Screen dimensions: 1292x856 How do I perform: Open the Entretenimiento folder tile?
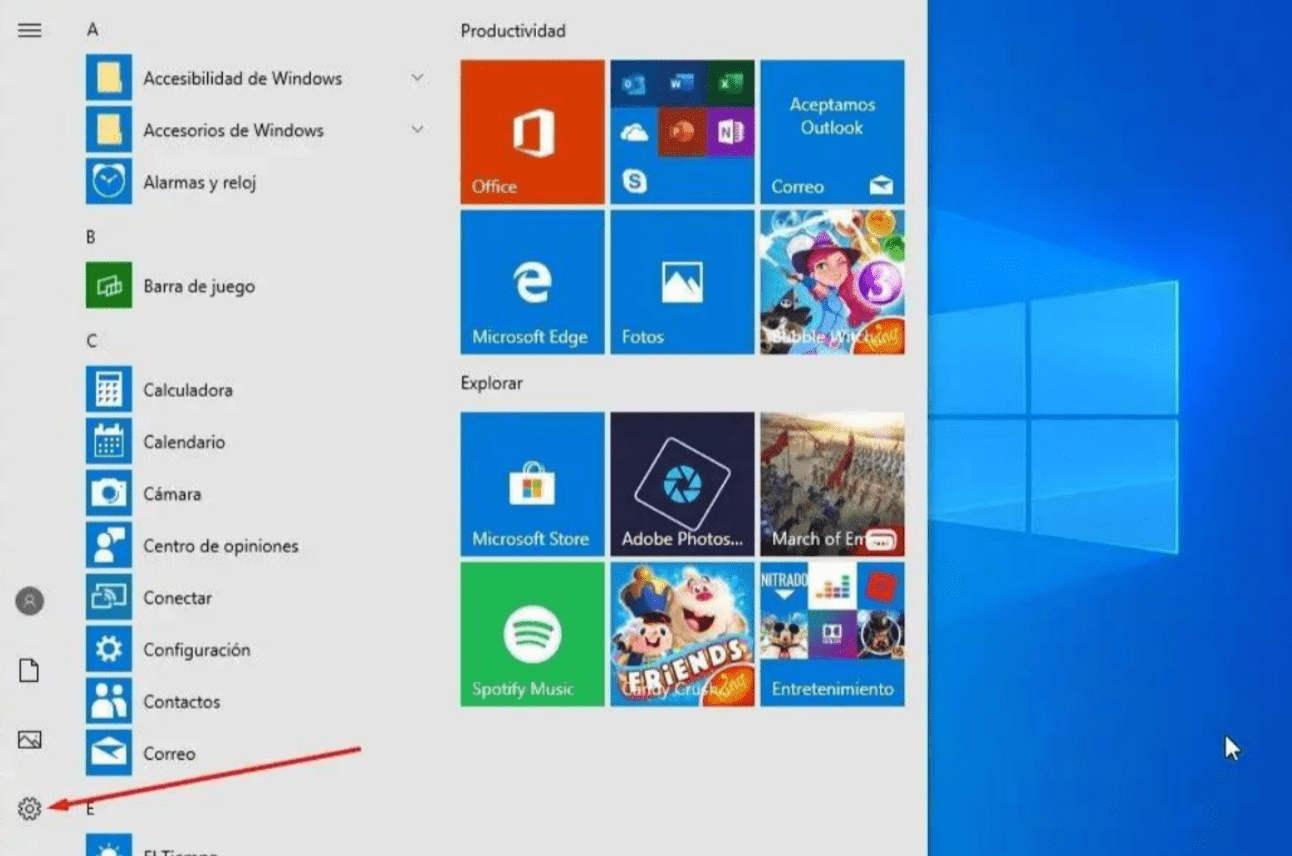click(832, 634)
